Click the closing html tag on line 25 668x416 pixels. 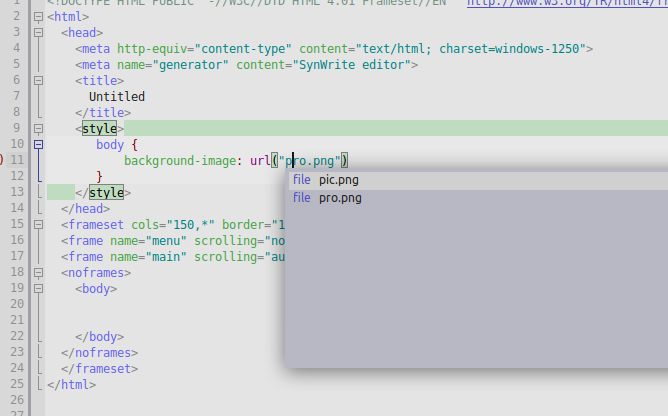click(72, 385)
